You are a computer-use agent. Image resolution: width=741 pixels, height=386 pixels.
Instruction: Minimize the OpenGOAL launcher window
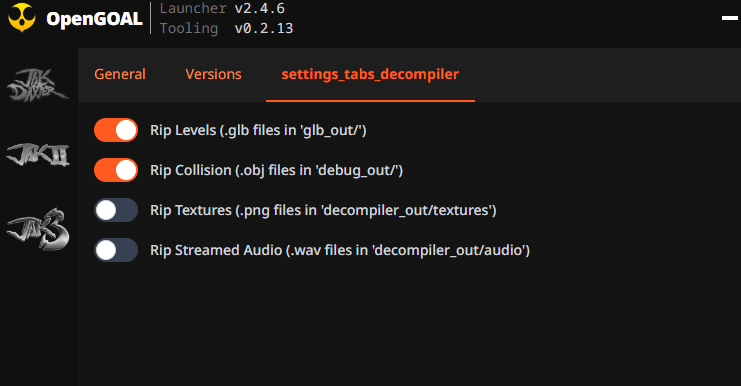pos(730,18)
